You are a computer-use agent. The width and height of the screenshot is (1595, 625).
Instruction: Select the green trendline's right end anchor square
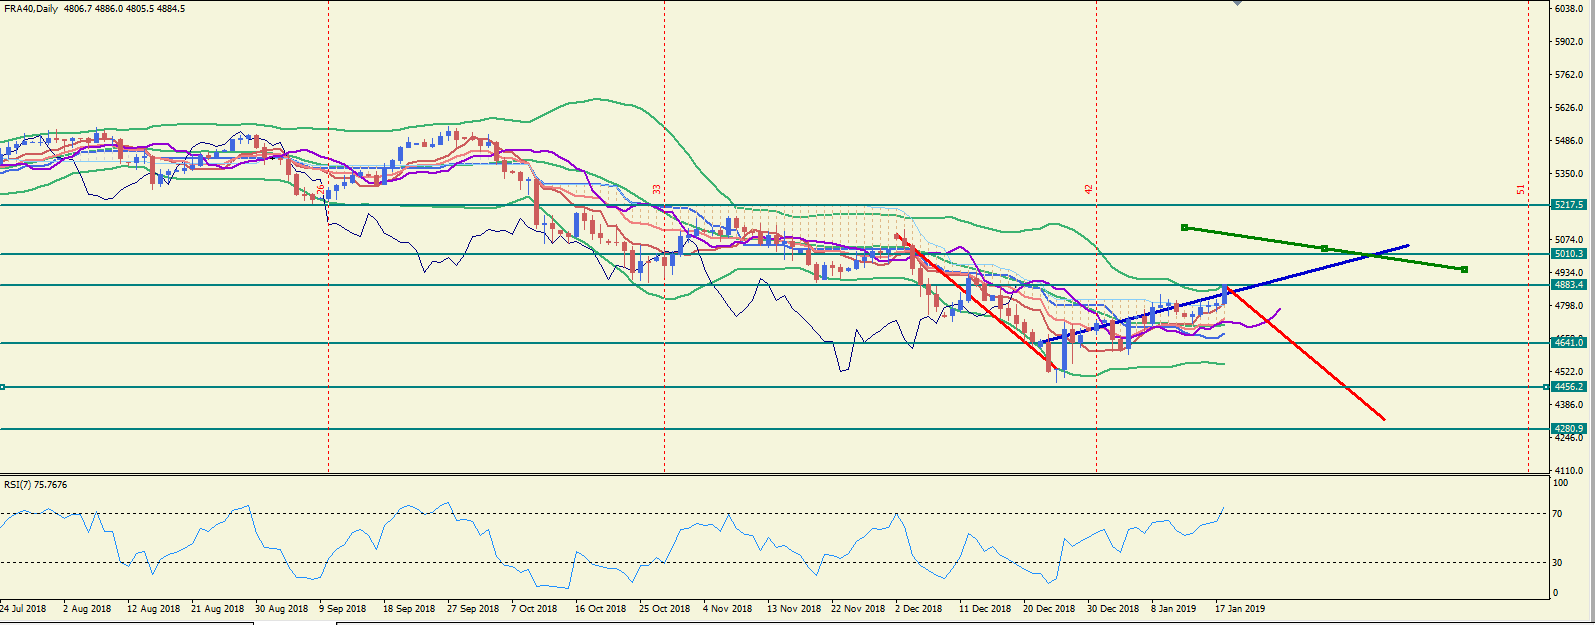(1464, 269)
